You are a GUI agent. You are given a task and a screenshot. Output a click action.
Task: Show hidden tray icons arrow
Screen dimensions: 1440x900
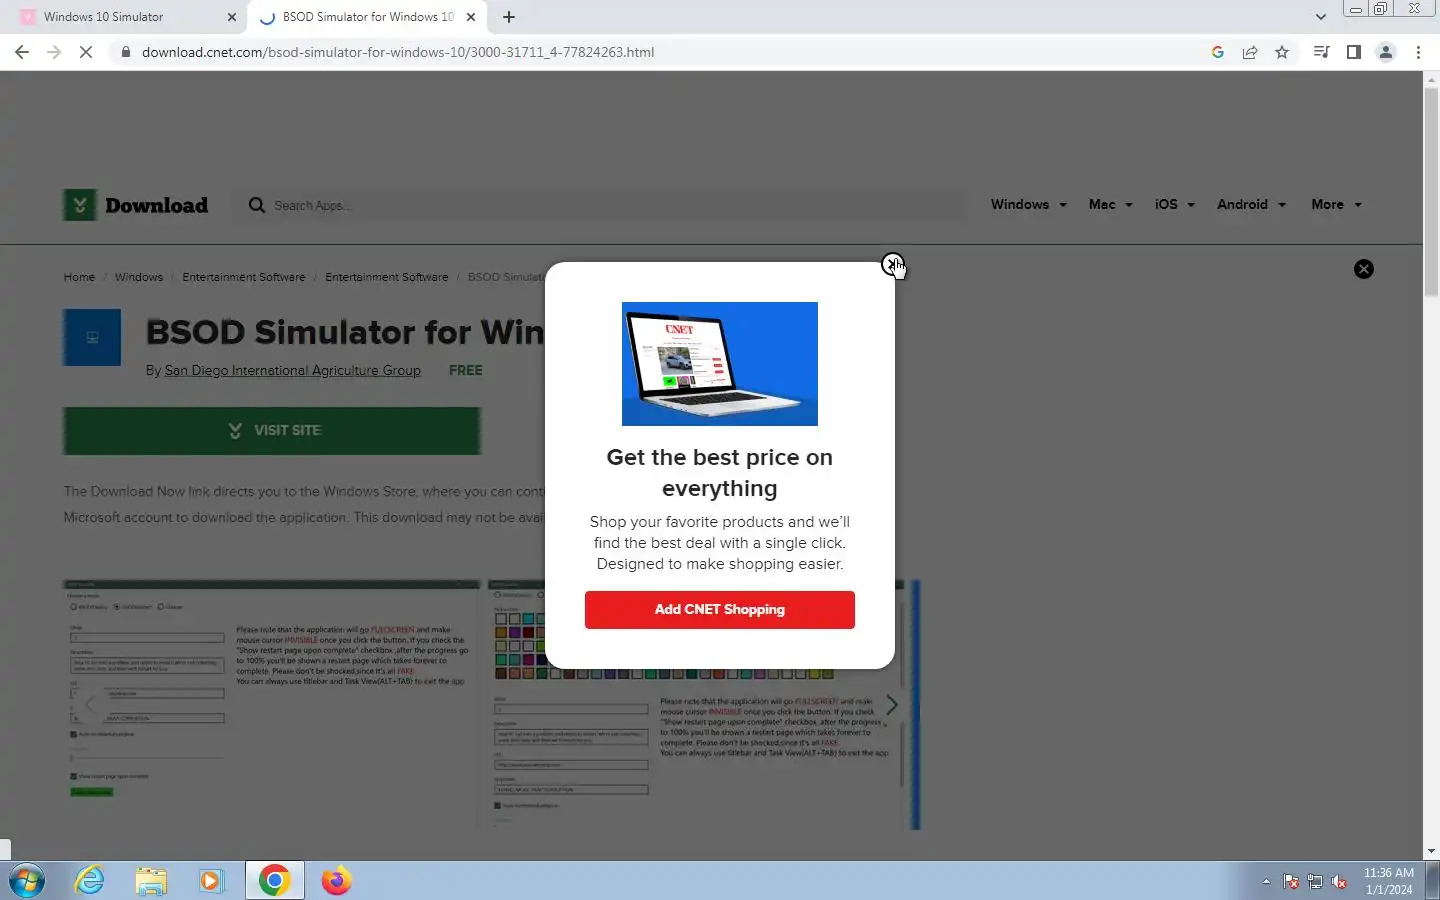1266,882
